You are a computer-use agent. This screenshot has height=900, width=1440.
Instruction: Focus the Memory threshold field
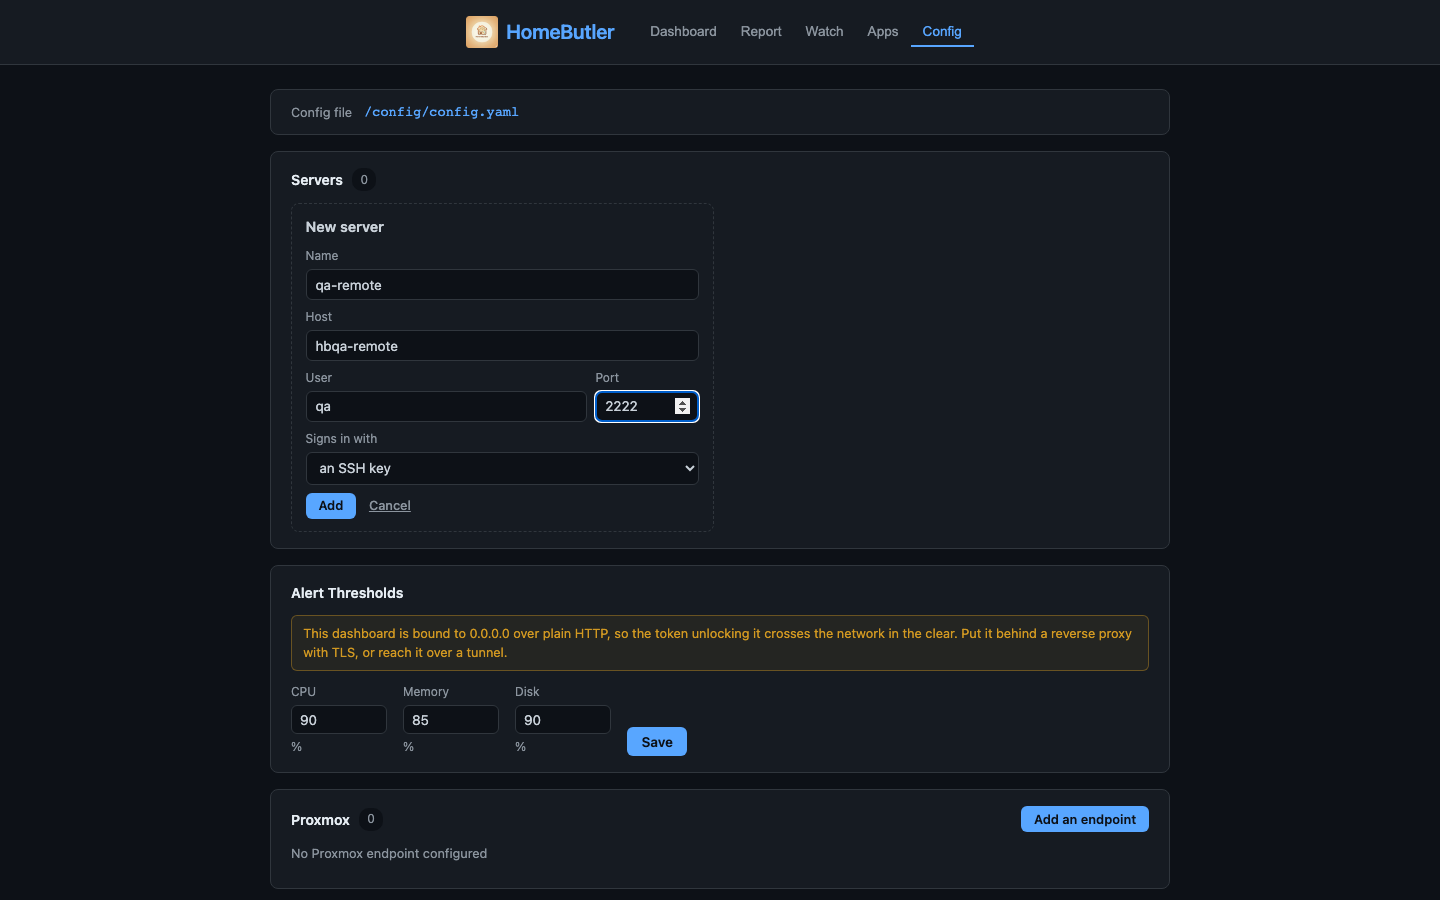pos(451,720)
